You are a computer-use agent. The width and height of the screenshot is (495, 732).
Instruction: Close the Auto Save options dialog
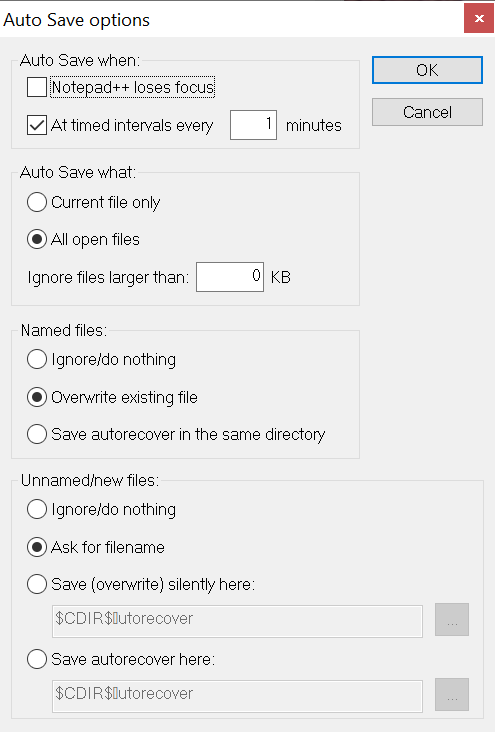coord(479,18)
